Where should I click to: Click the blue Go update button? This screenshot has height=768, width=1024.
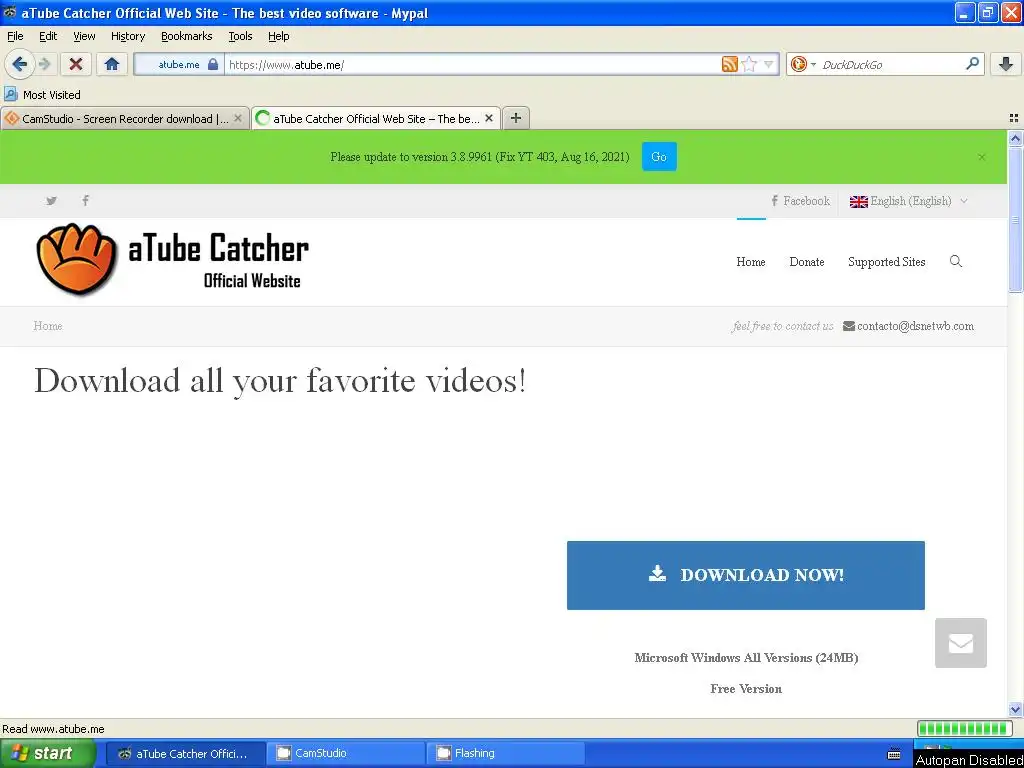click(659, 157)
